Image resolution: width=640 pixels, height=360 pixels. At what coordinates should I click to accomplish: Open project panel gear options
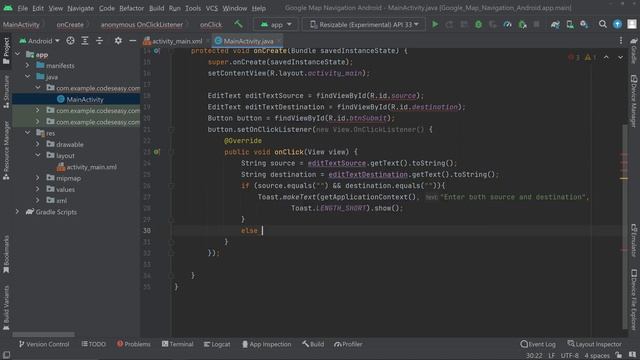(x=118, y=41)
